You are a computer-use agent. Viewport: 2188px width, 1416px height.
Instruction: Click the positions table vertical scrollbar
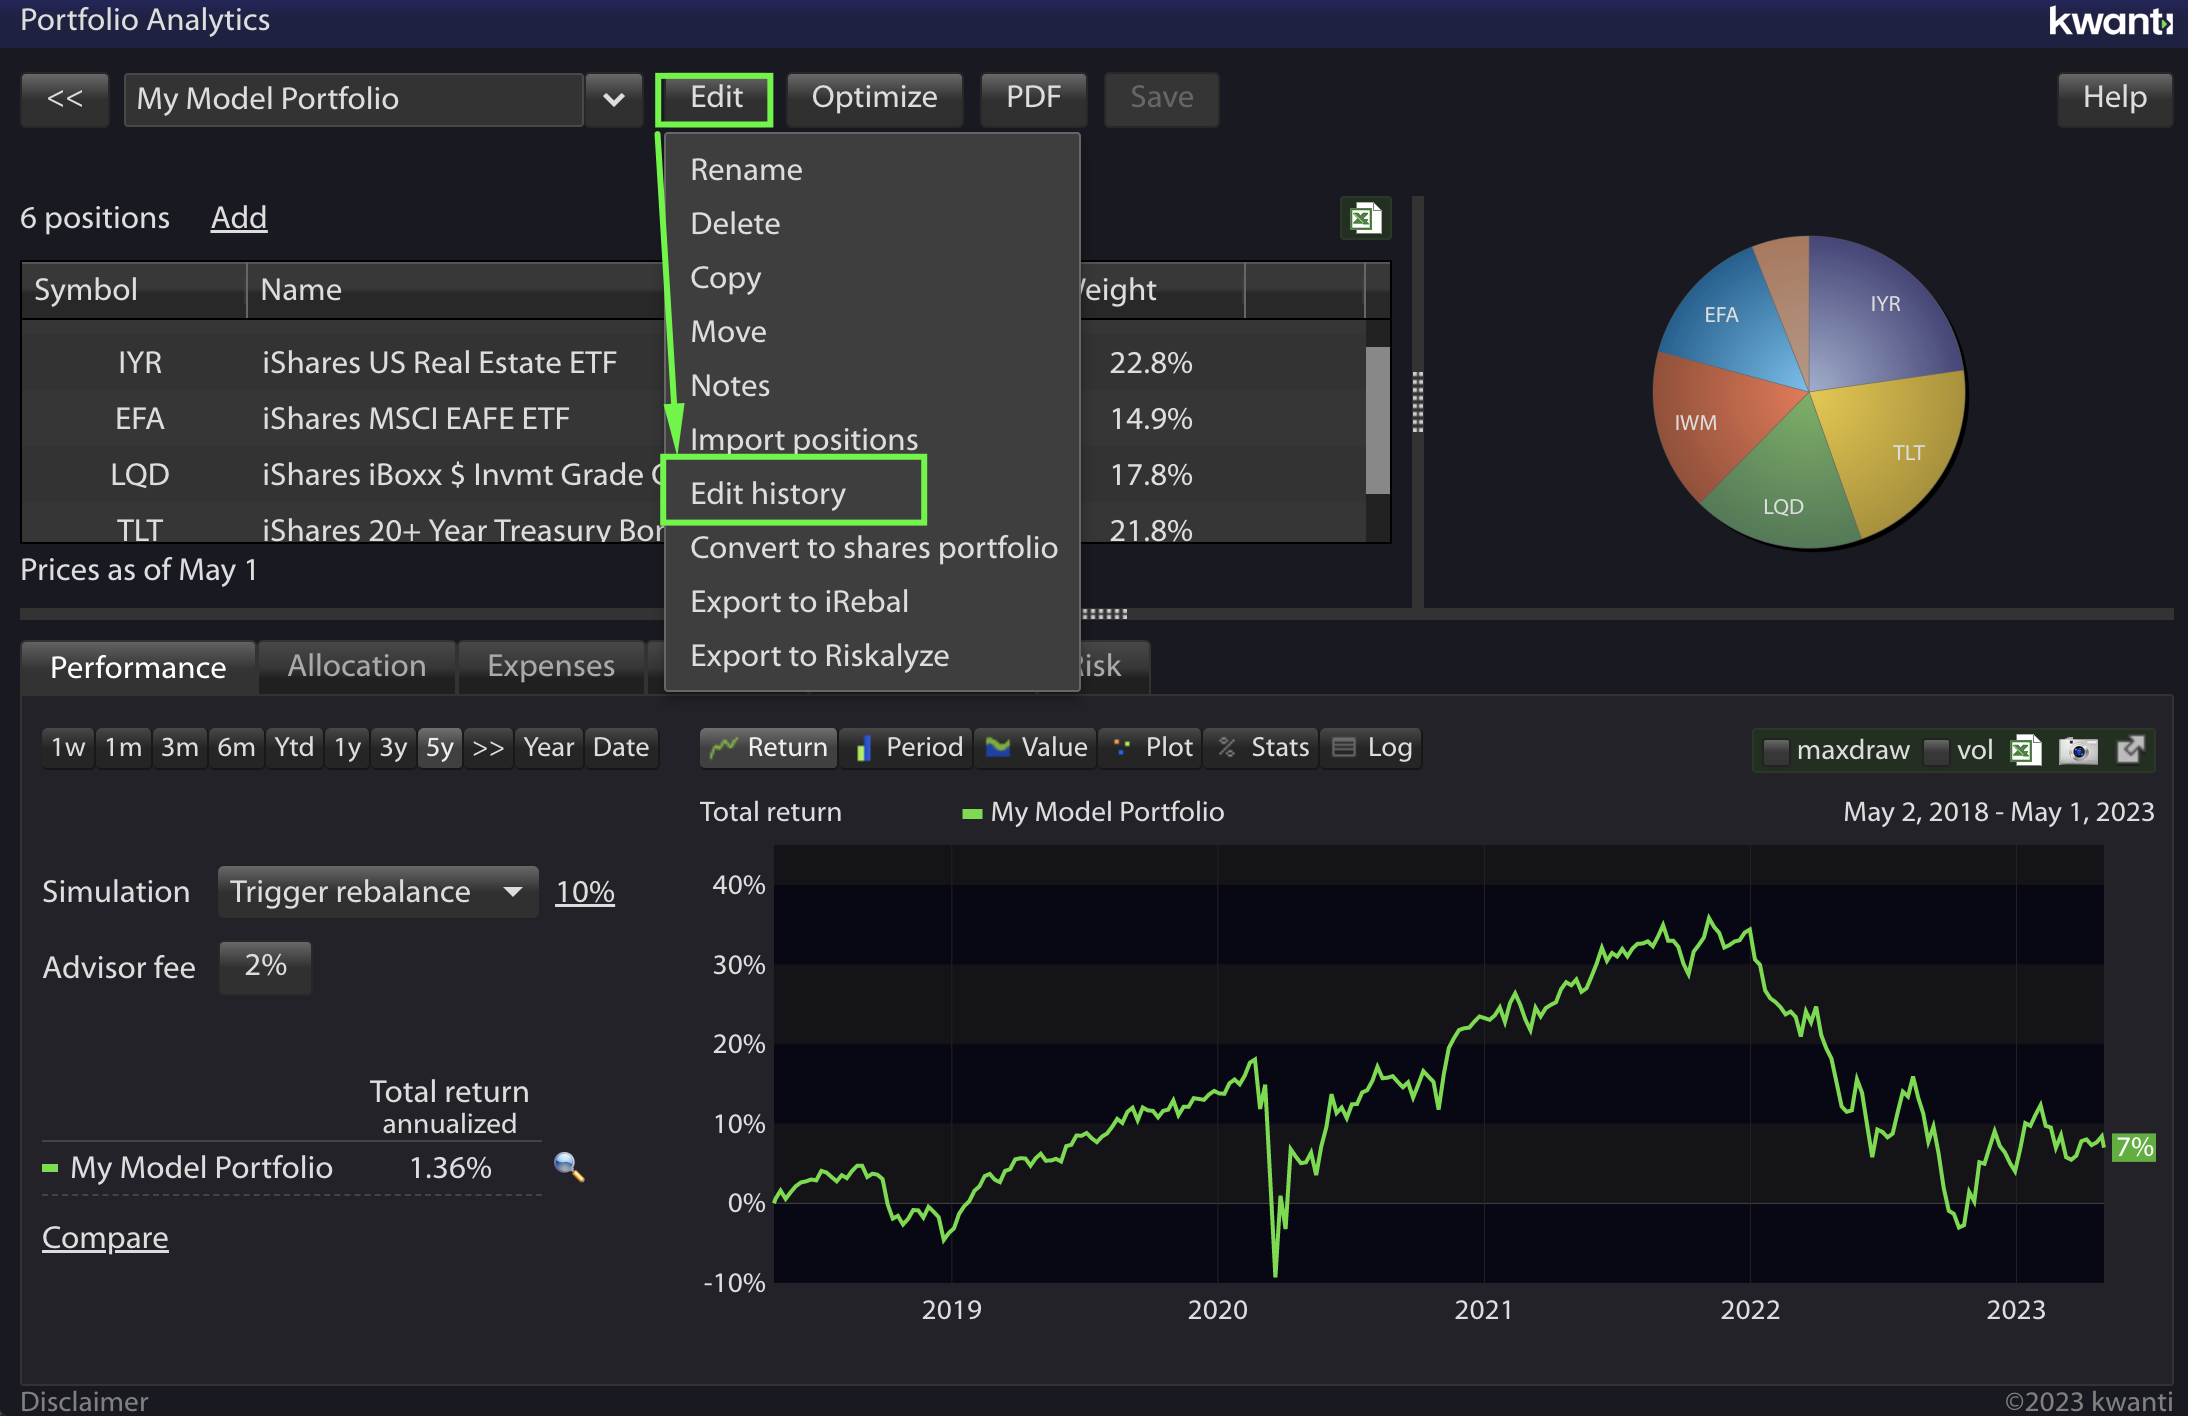[x=1377, y=420]
